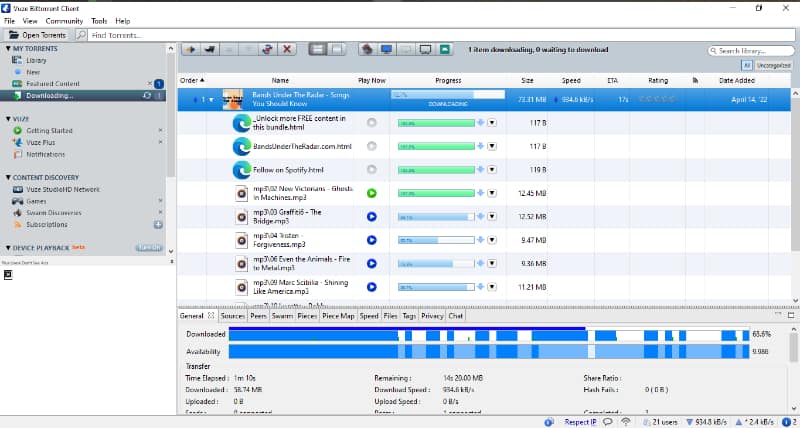Click the chat bubble status bar icon

[x=608, y=422]
